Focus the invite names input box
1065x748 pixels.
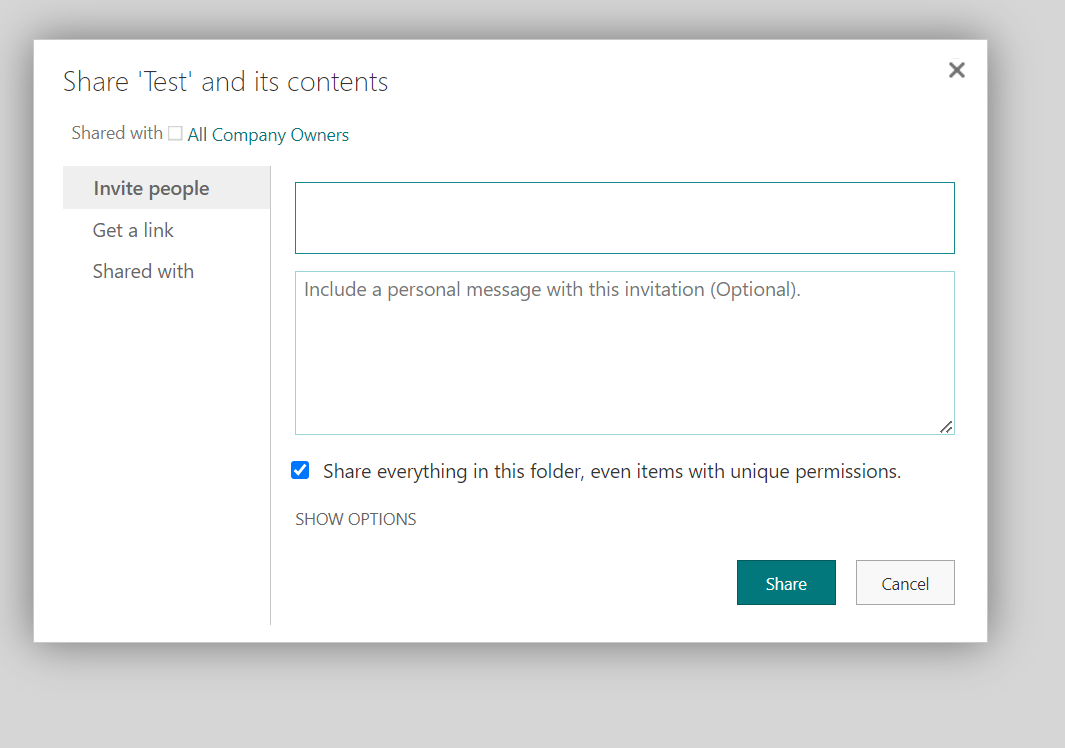624,218
